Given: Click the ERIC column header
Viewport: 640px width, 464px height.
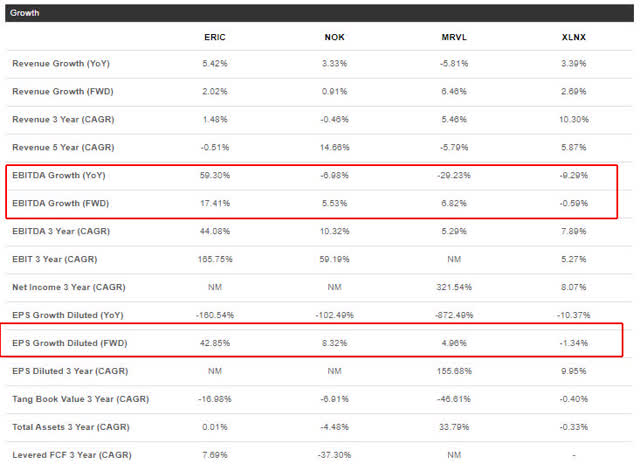Looking at the screenshot, I should pyautogui.click(x=215, y=37).
